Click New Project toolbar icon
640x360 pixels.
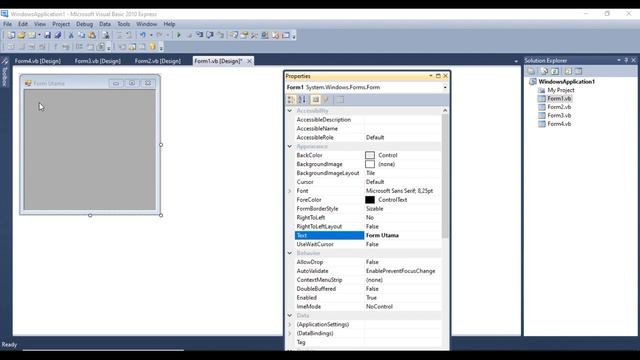click(x=11, y=36)
